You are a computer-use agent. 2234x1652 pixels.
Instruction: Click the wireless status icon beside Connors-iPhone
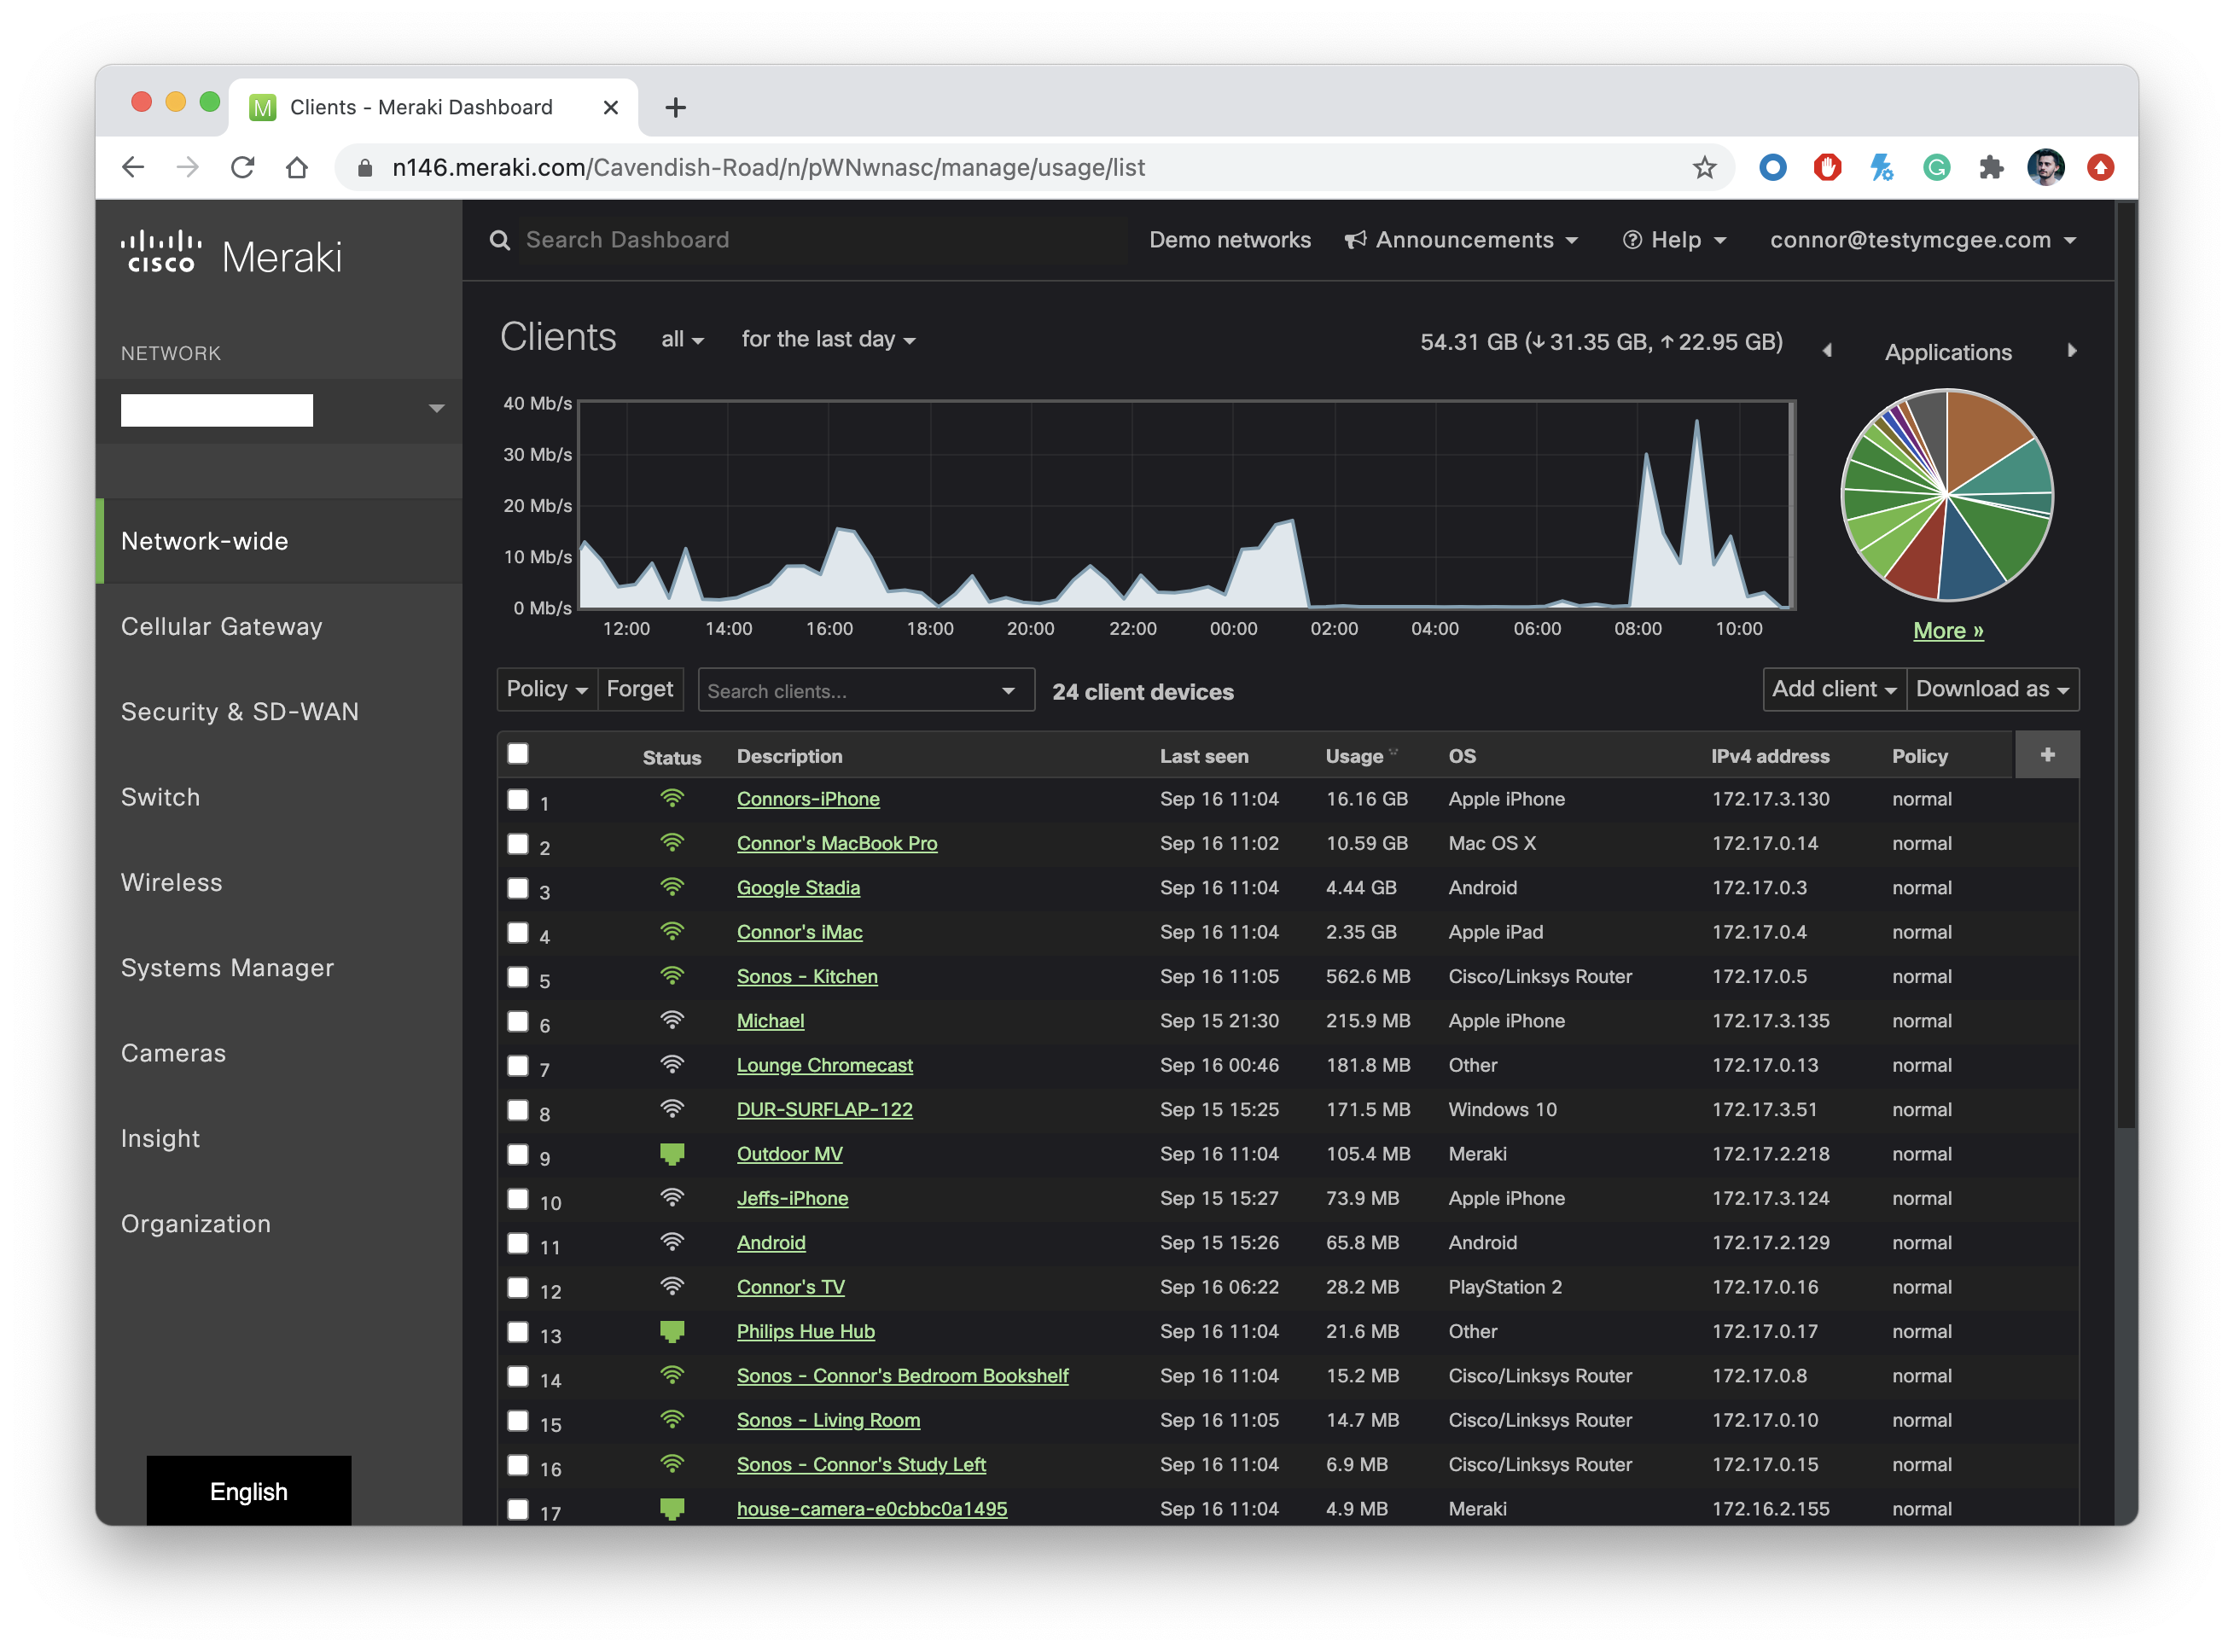[672, 797]
